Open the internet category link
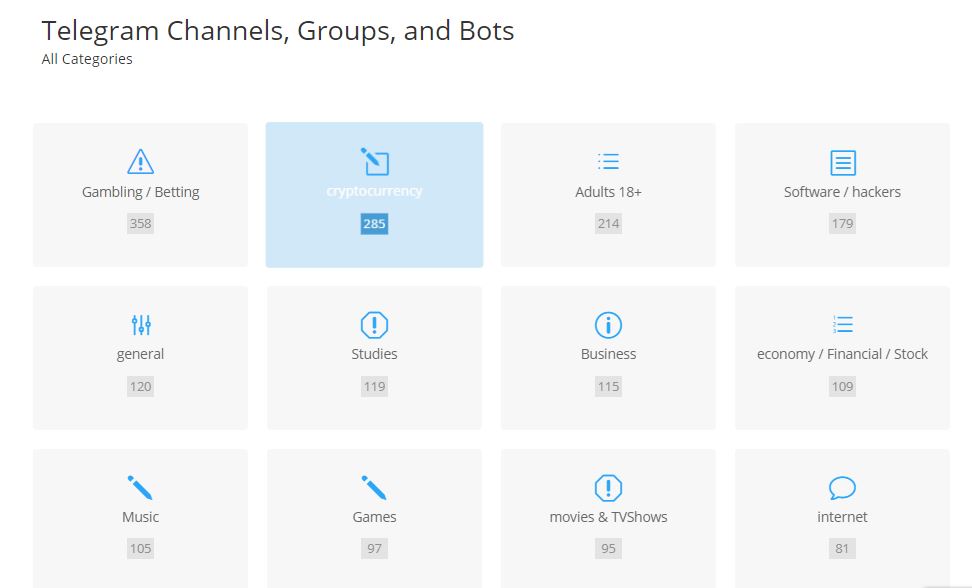 (842, 517)
